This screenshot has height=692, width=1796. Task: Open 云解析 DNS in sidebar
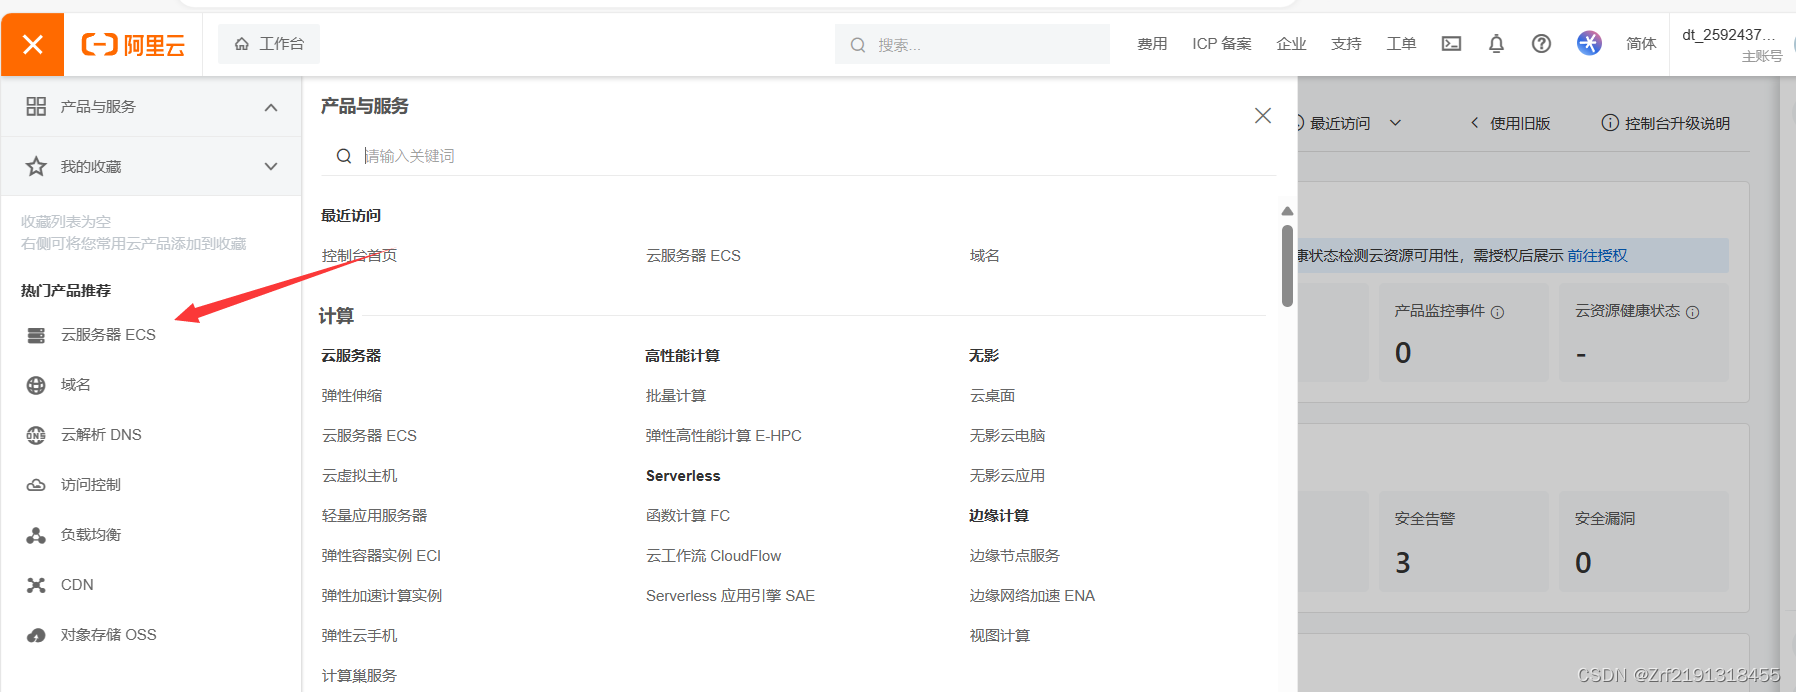coord(101,435)
